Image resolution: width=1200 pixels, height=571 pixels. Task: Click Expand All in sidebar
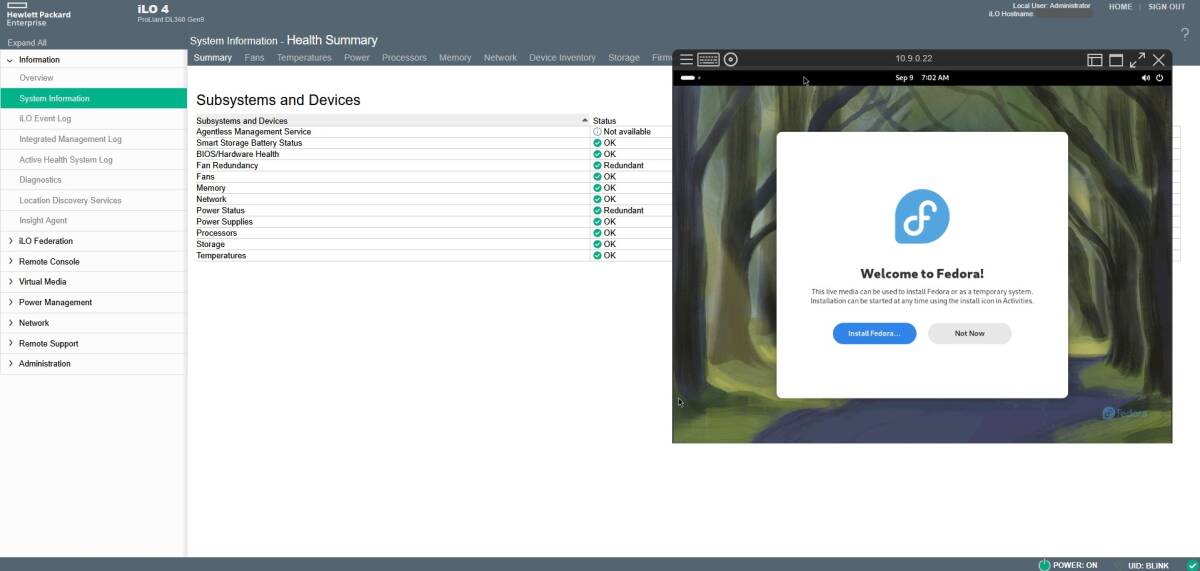pyautogui.click(x=27, y=43)
